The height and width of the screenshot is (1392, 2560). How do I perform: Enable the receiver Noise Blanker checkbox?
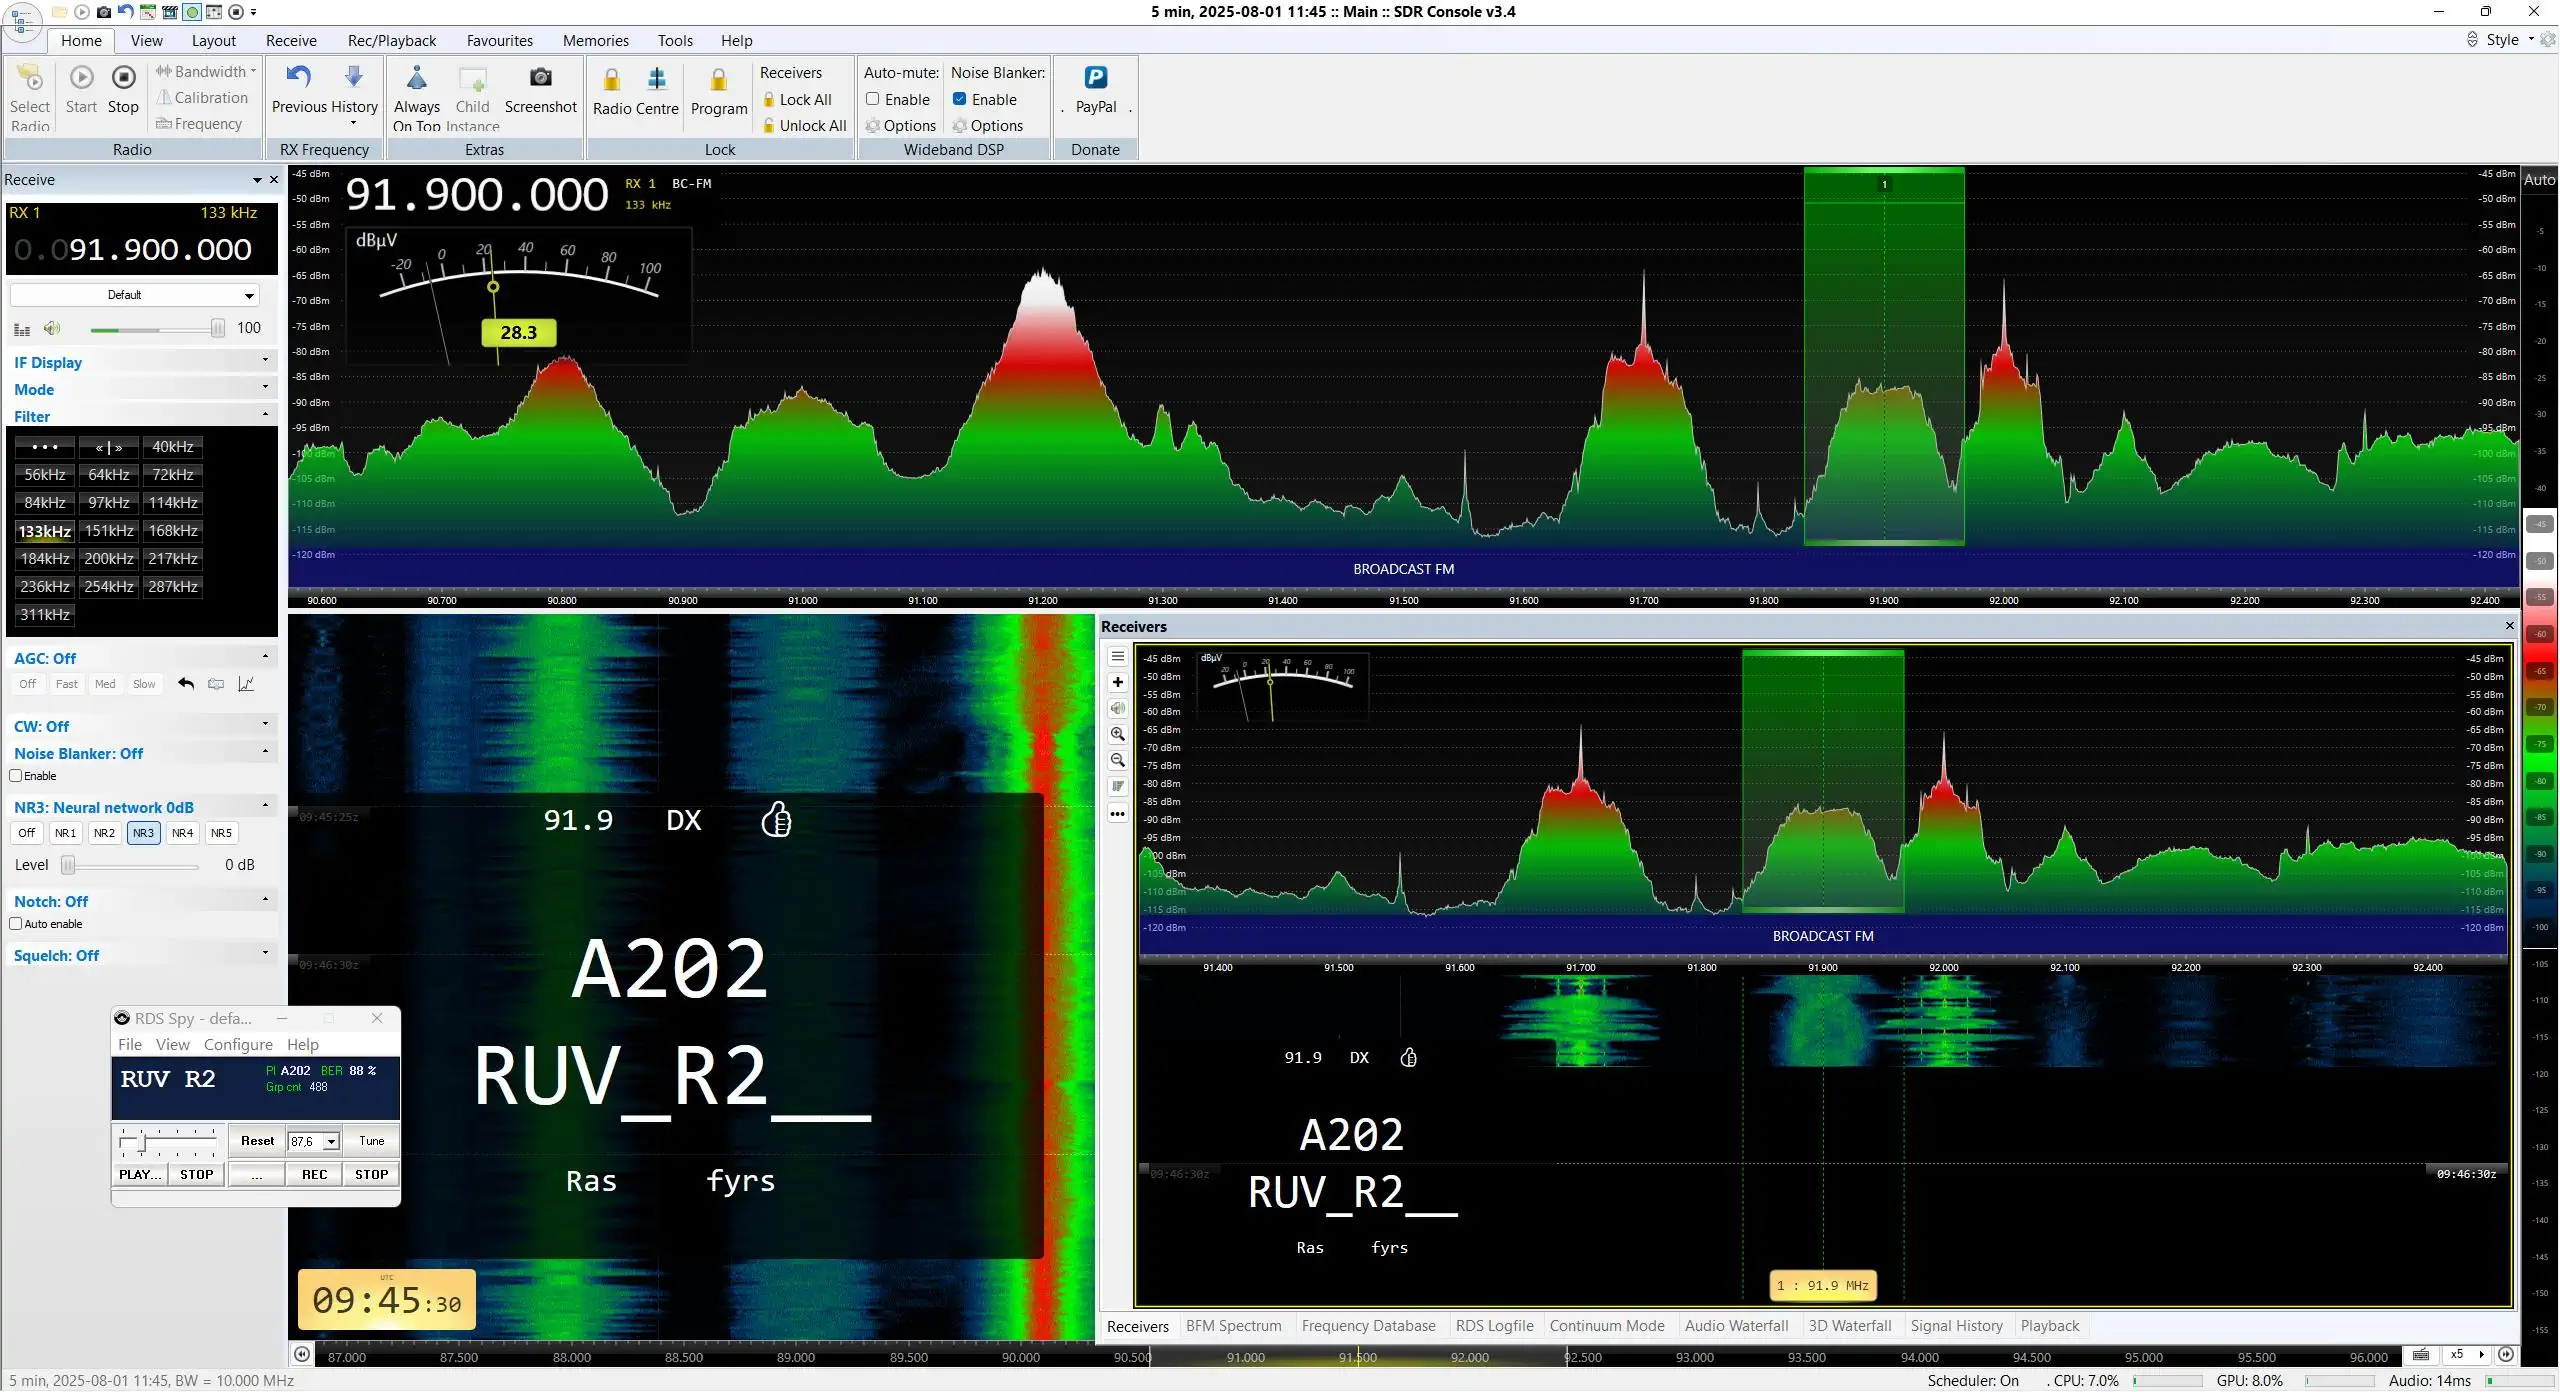coord(16,776)
